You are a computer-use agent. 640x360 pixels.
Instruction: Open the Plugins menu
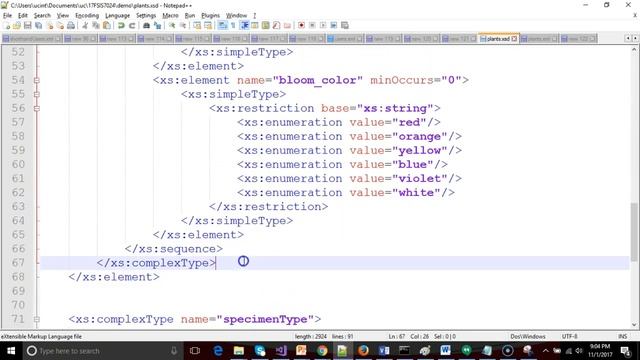(211, 16)
